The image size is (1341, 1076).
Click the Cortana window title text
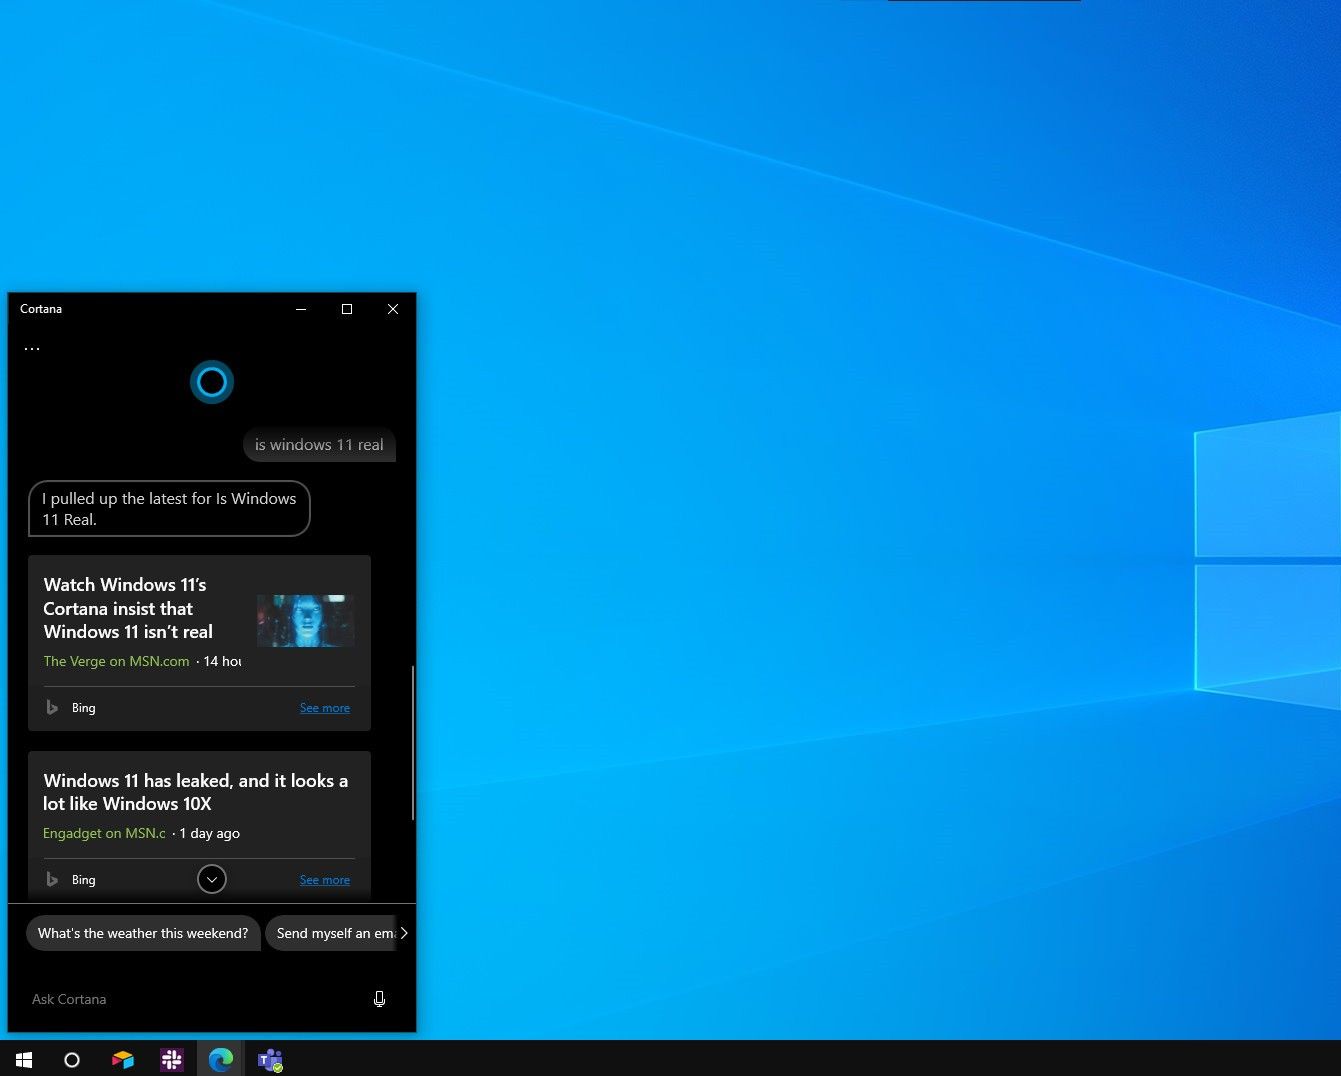[x=41, y=309]
